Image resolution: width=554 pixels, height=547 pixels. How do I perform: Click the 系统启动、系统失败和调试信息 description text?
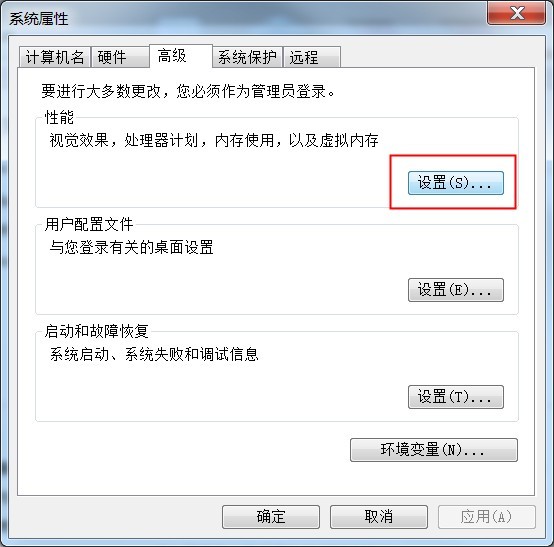[154, 354]
